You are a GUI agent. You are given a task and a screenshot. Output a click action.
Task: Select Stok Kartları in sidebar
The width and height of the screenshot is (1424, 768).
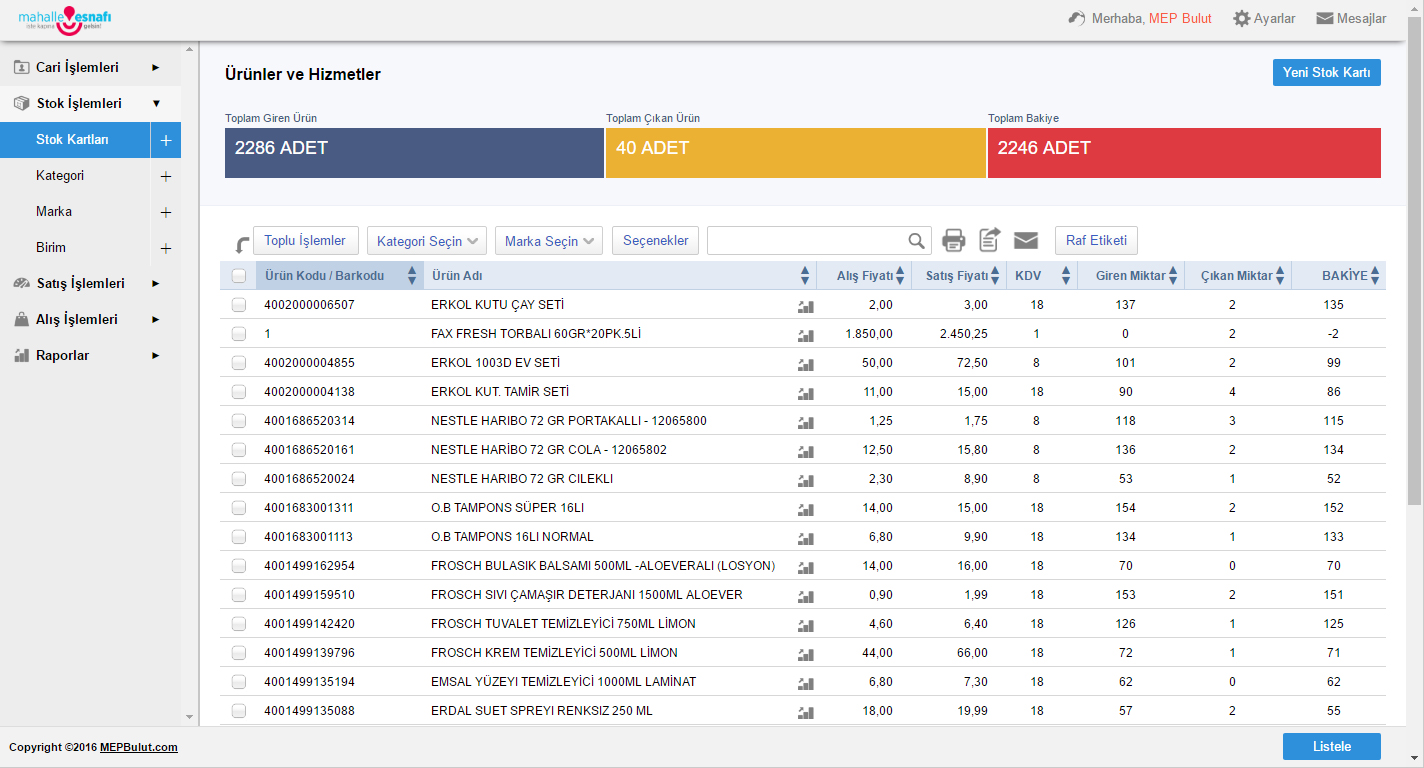click(73, 140)
